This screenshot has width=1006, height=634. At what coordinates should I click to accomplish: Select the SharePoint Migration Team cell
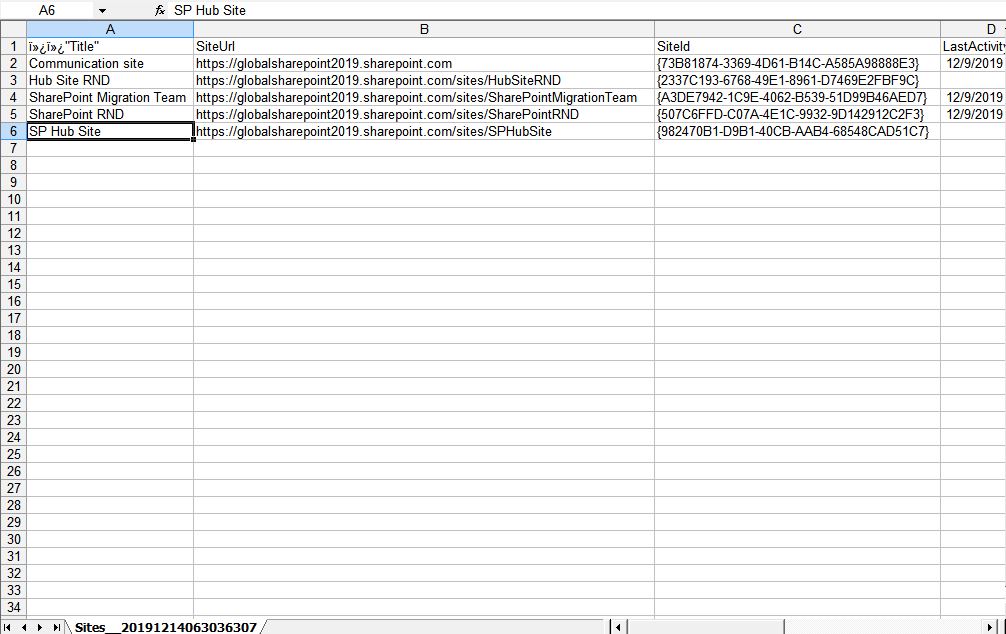[110, 98]
